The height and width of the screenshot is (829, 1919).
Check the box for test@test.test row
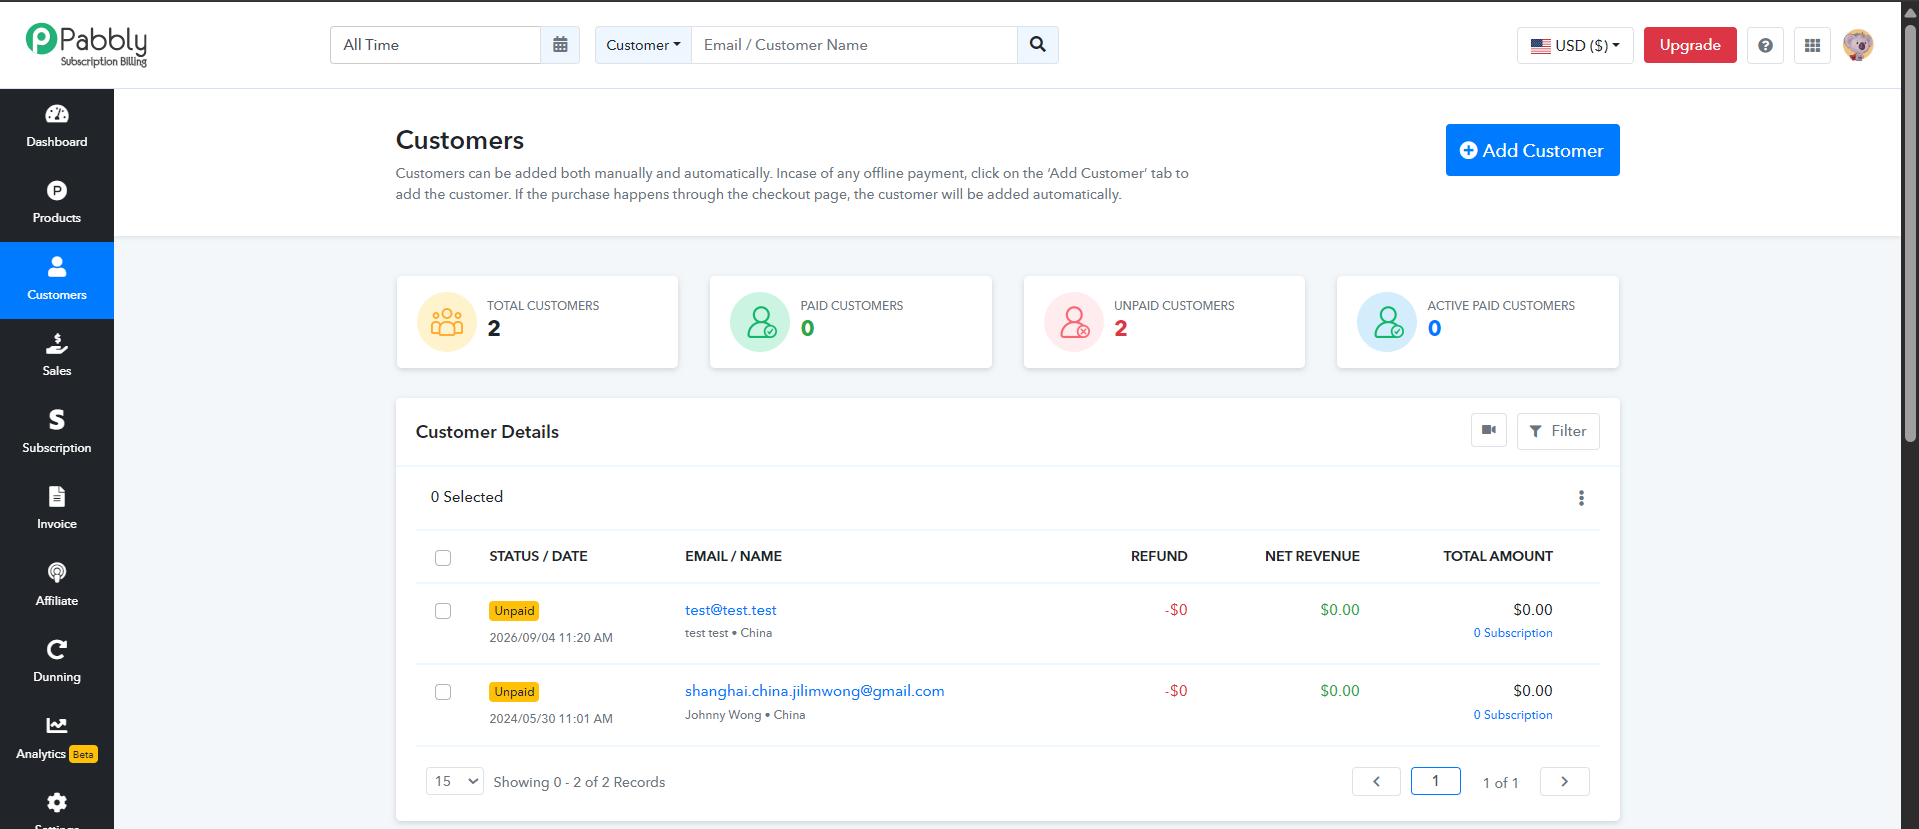(x=443, y=611)
